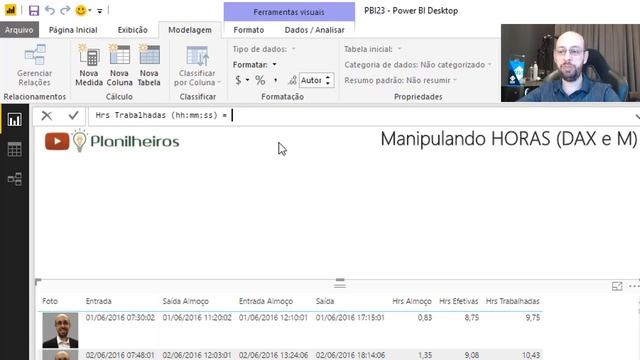
Task: Sort by Hrs Trabalhadas column header
Action: (512, 301)
